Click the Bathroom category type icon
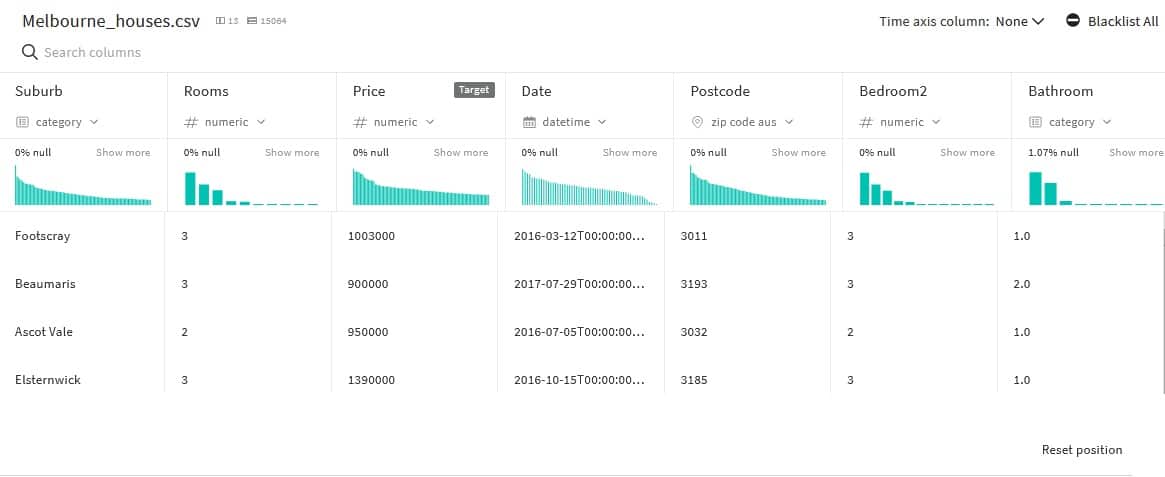The height and width of the screenshot is (477, 1165). coord(1036,122)
